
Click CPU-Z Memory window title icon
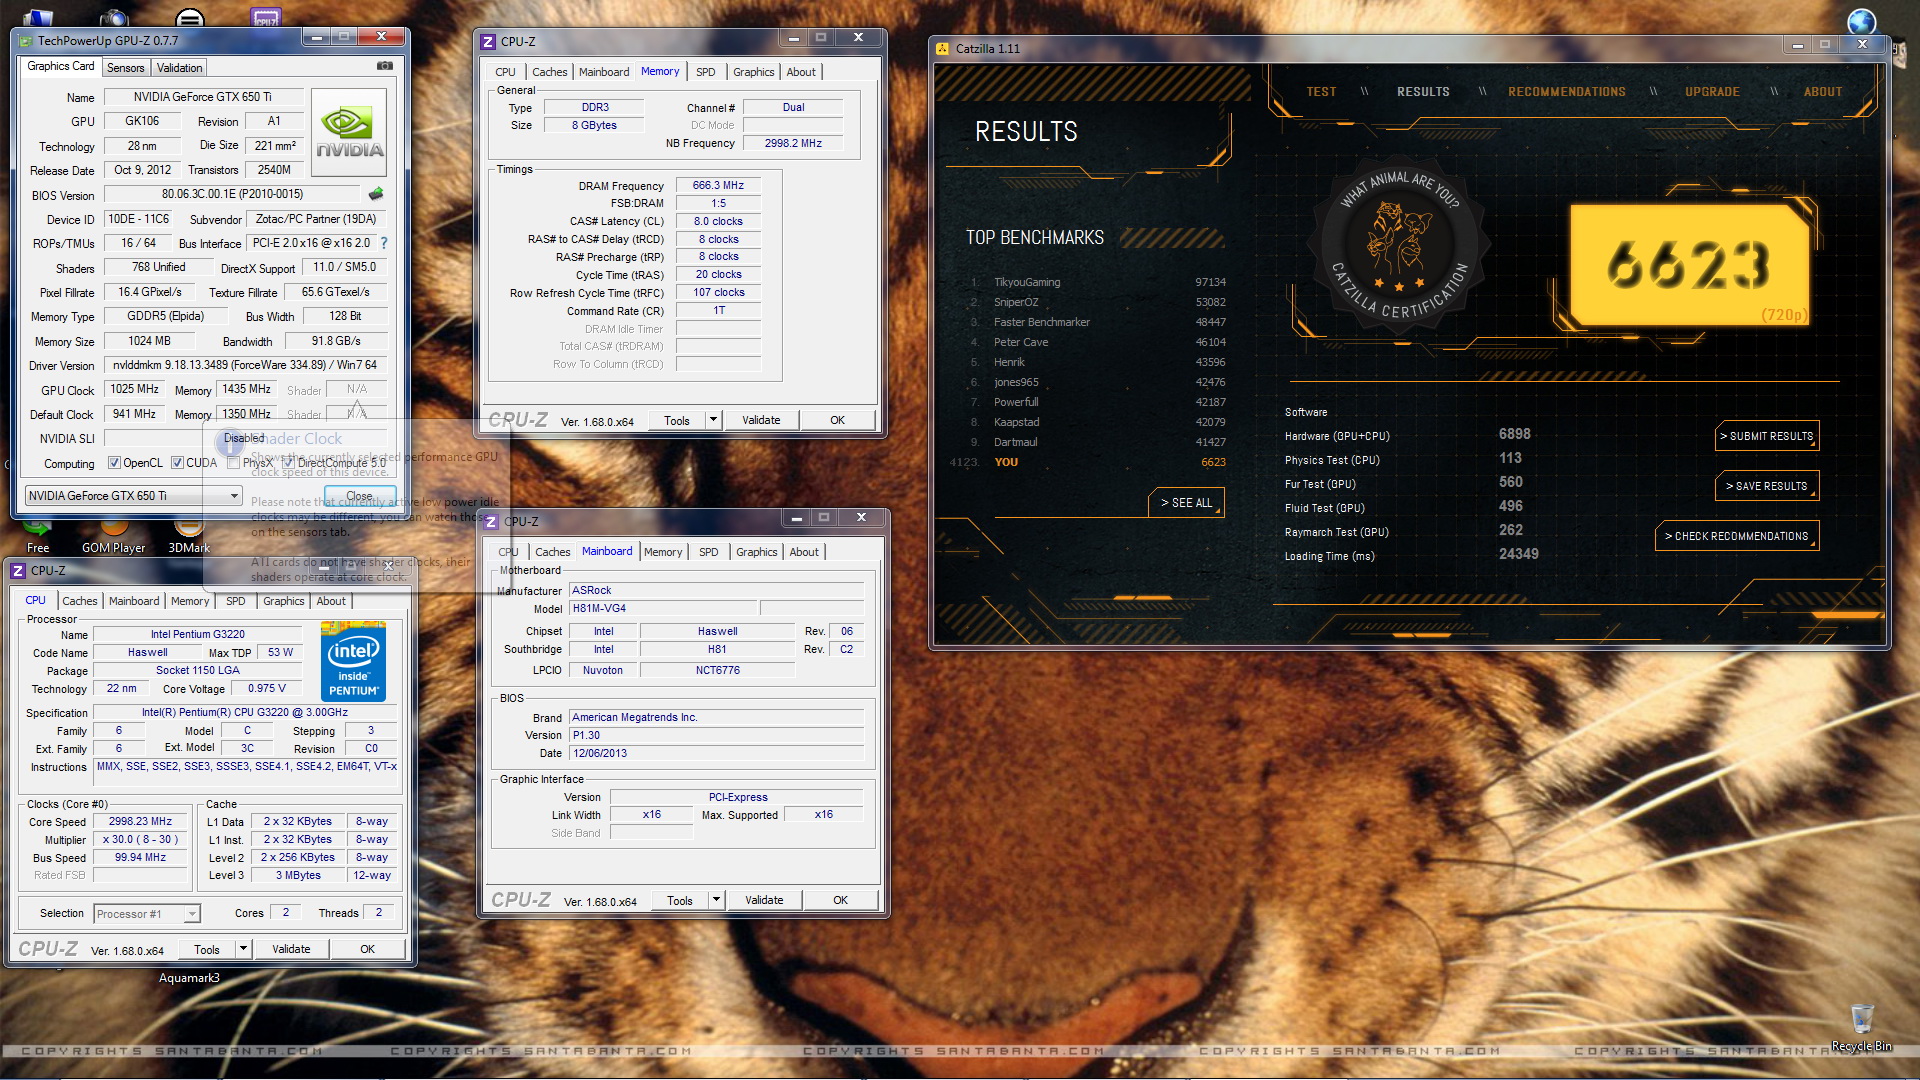click(488, 42)
